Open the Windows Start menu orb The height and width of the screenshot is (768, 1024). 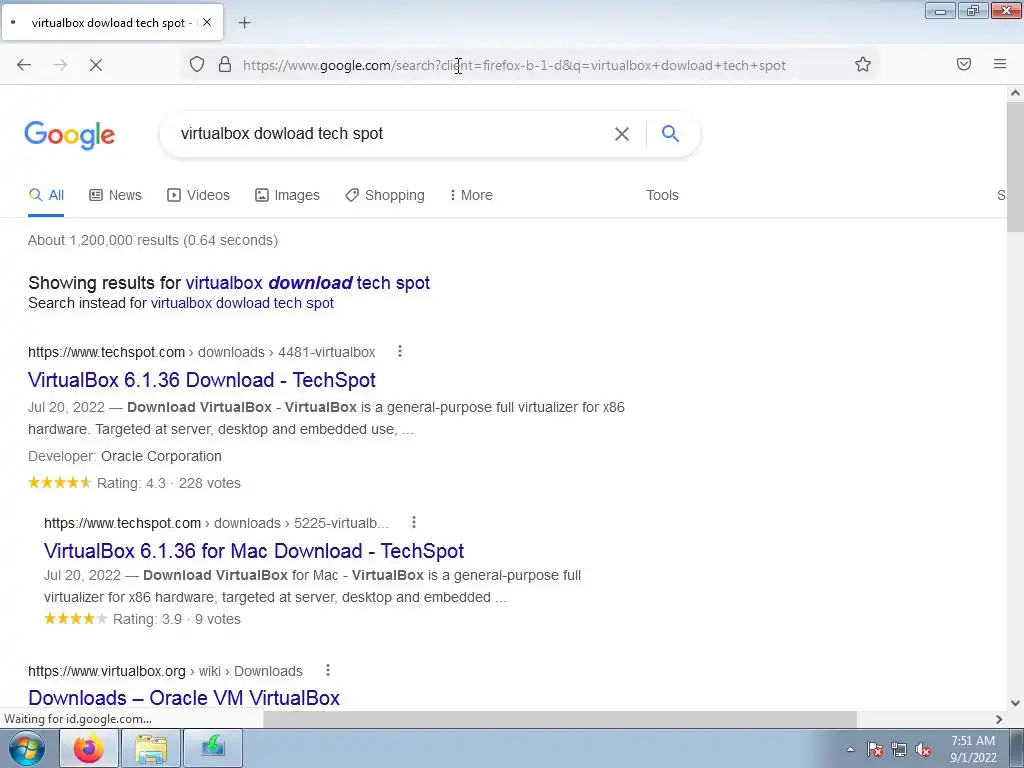point(27,748)
